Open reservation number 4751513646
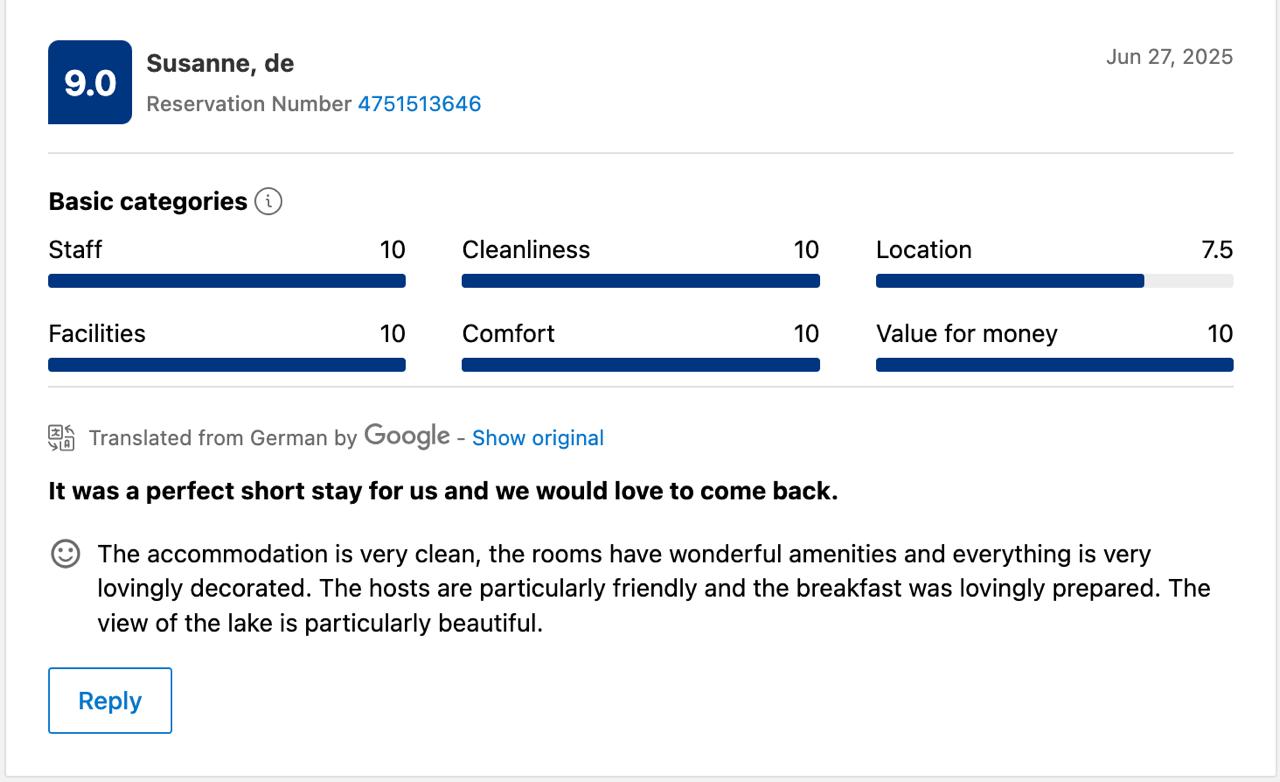The image size is (1280, 782). (420, 104)
